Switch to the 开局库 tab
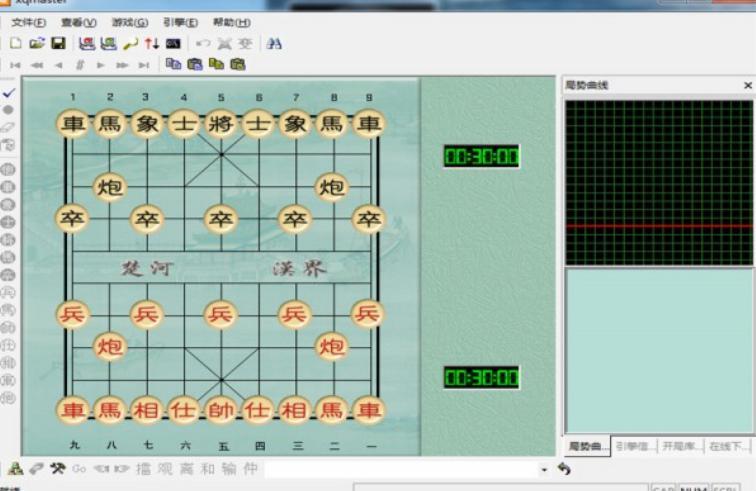756x491 pixels. click(680, 446)
